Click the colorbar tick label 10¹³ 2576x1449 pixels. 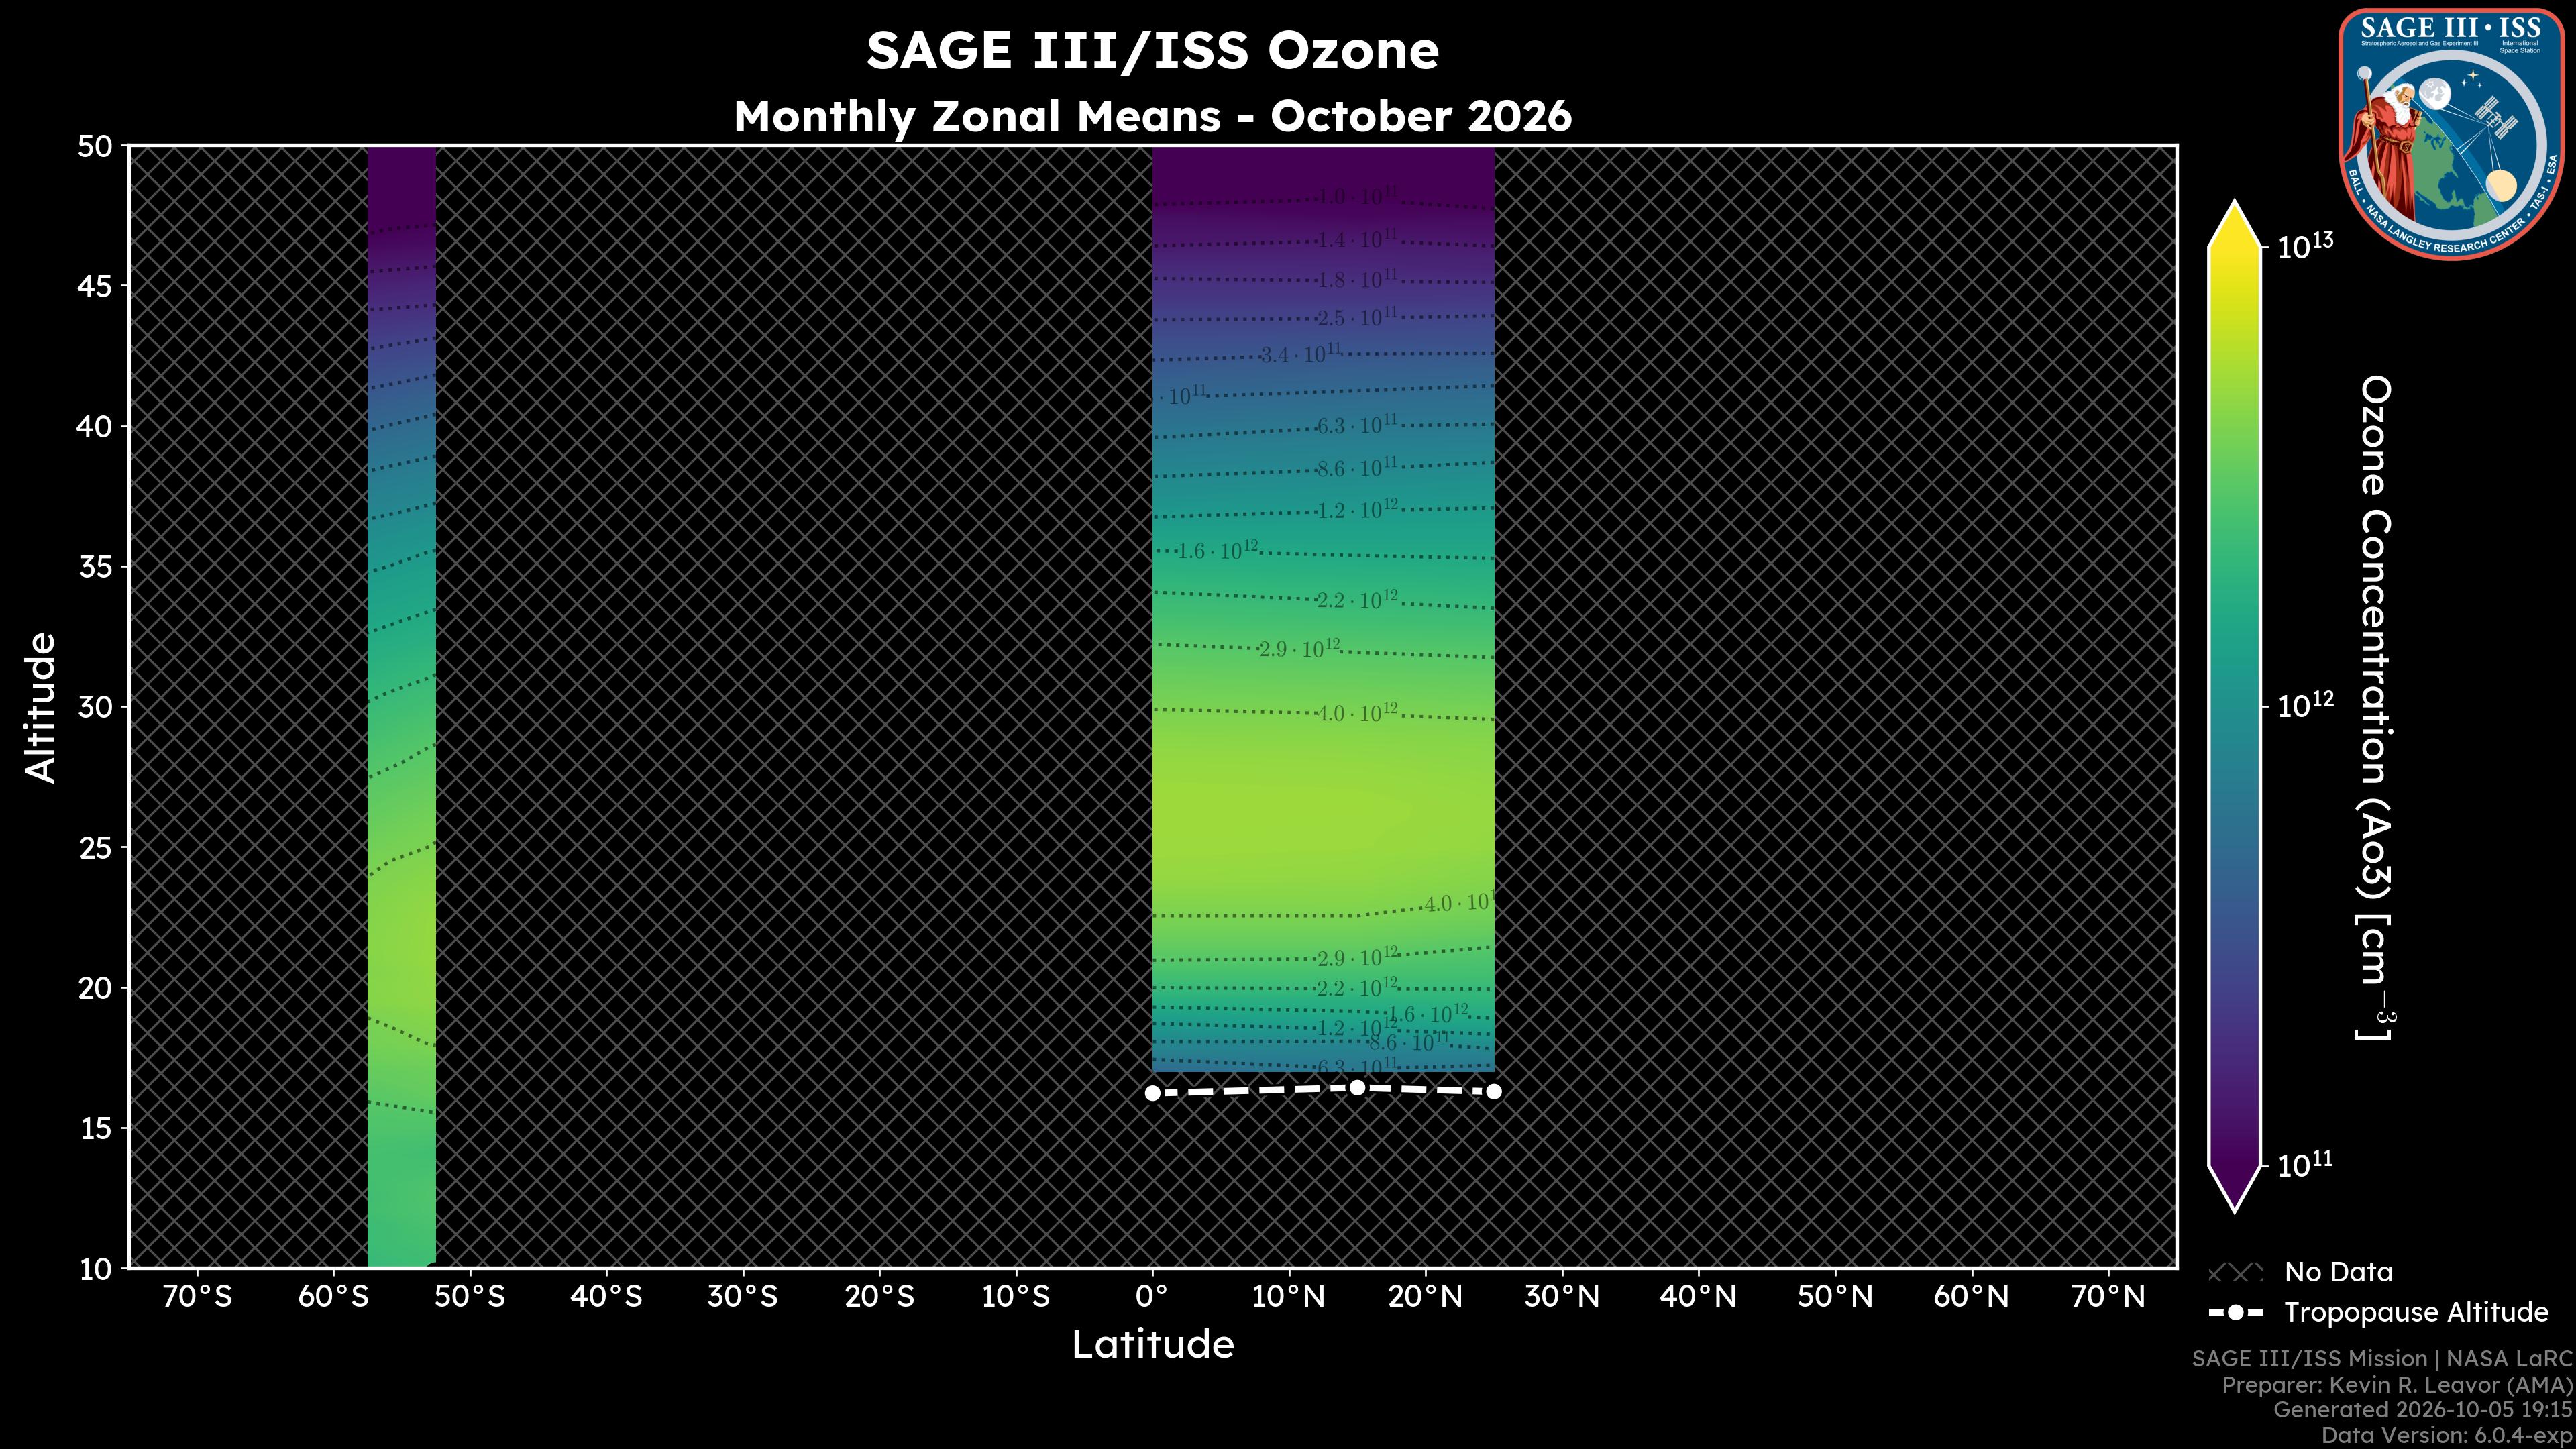[x=2305, y=246]
